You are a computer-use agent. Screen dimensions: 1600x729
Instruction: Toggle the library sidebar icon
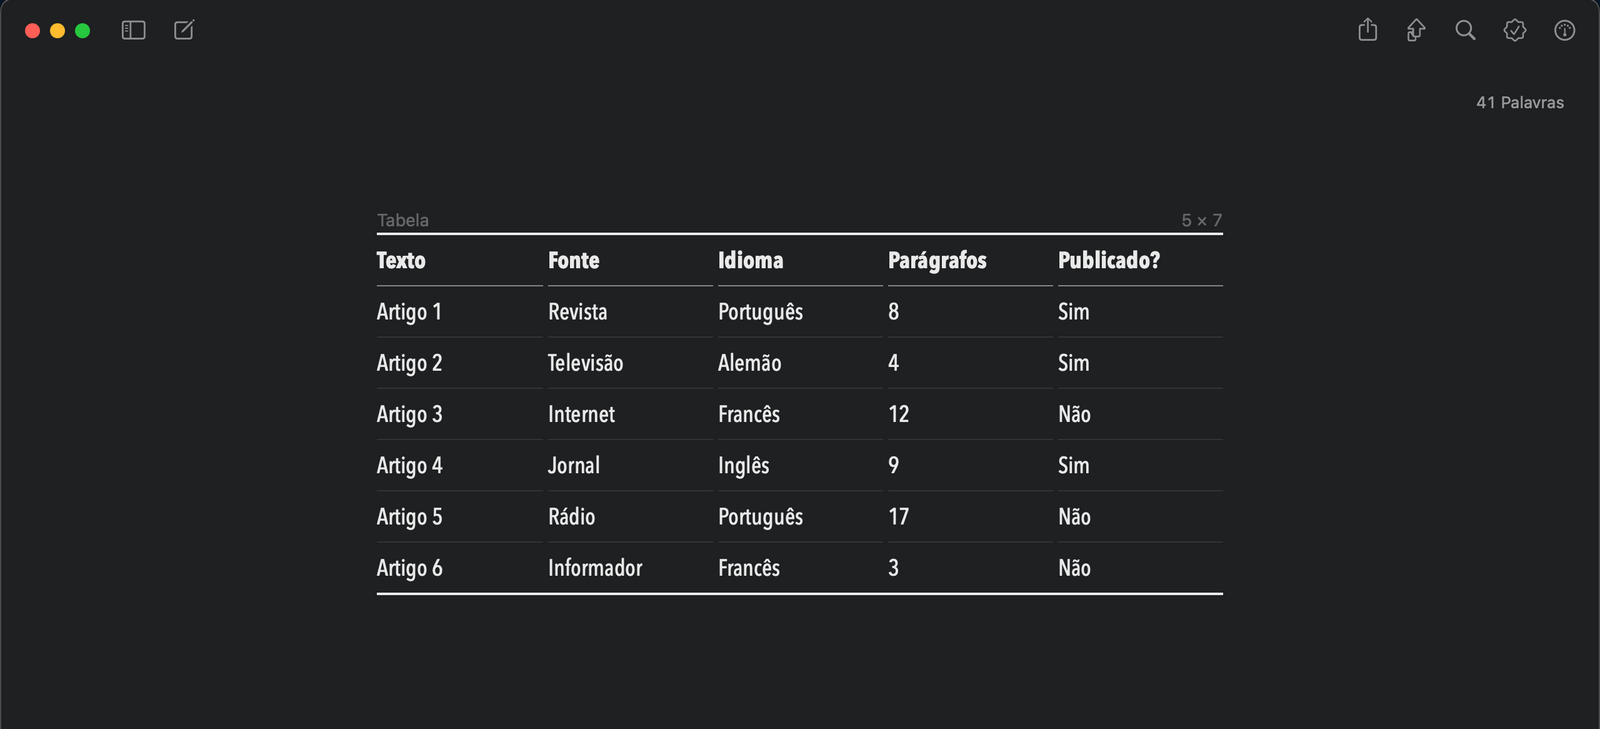tap(133, 30)
